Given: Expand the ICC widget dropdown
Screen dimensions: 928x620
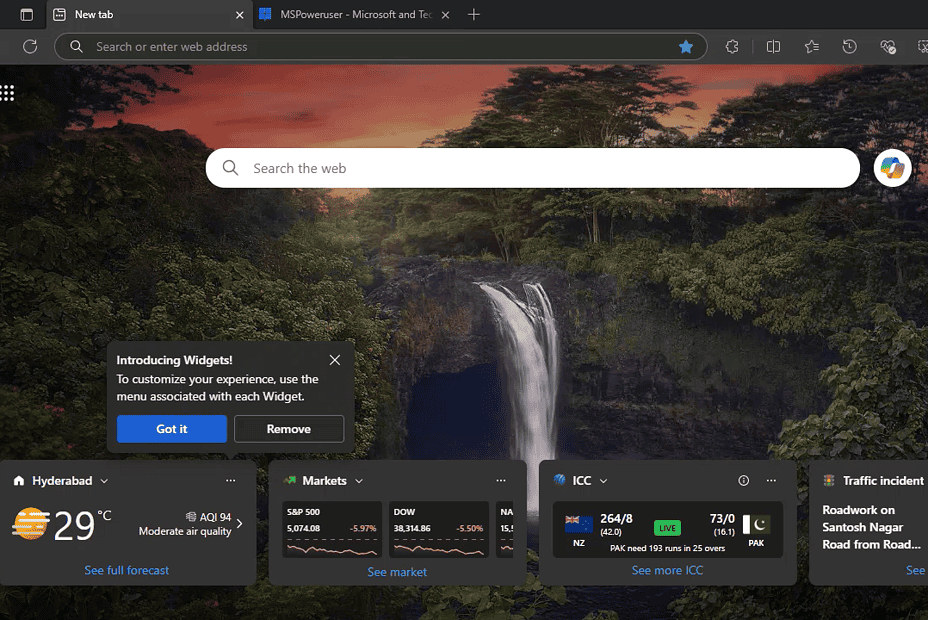Looking at the screenshot, I should [x=602, y=480].
